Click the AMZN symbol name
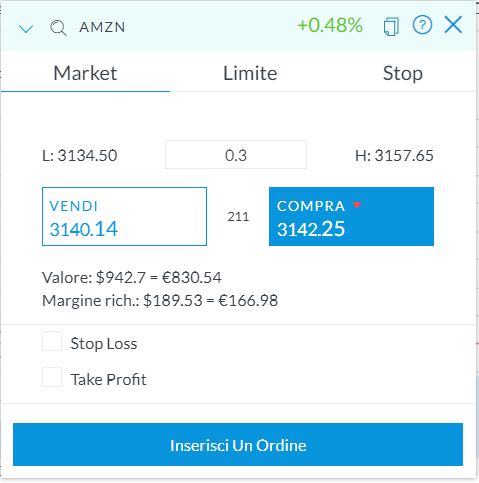Screen dimensions: 479x483 [x=102, y=27]
